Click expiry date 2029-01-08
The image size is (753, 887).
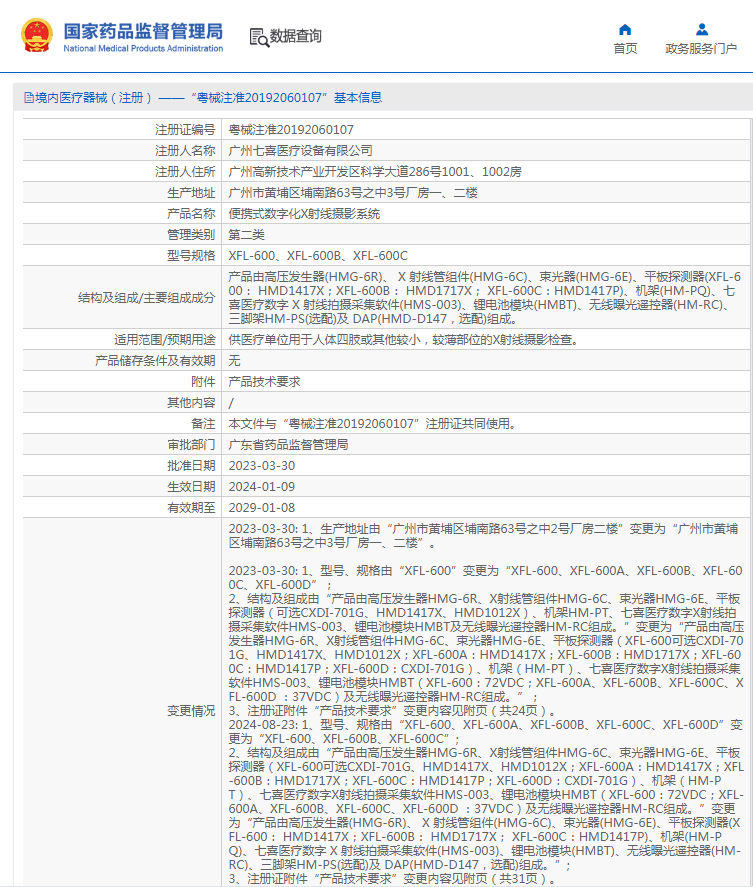coord(261,508)
